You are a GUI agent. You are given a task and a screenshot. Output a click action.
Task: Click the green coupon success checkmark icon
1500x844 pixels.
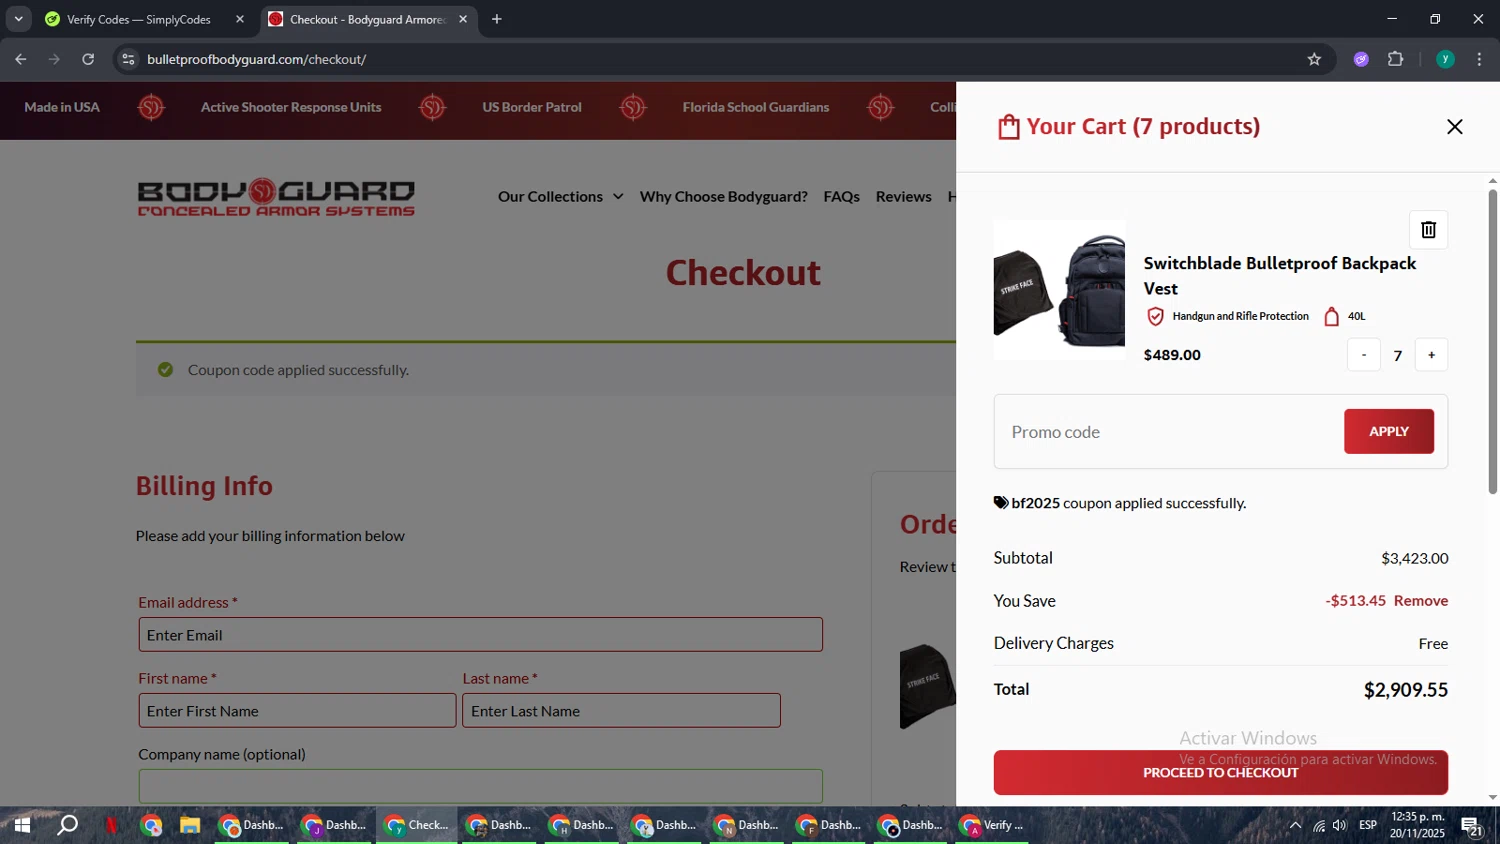pos(165,370)
